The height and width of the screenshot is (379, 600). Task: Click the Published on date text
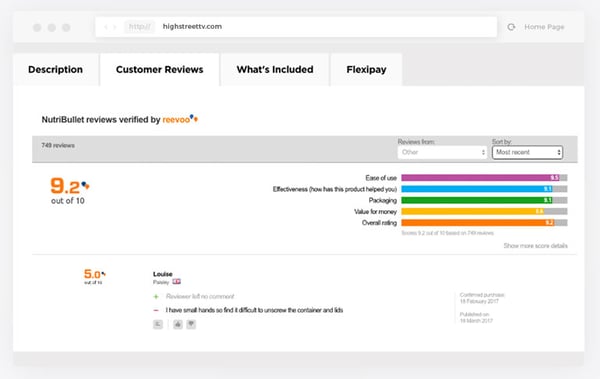(x=476, y=317)
